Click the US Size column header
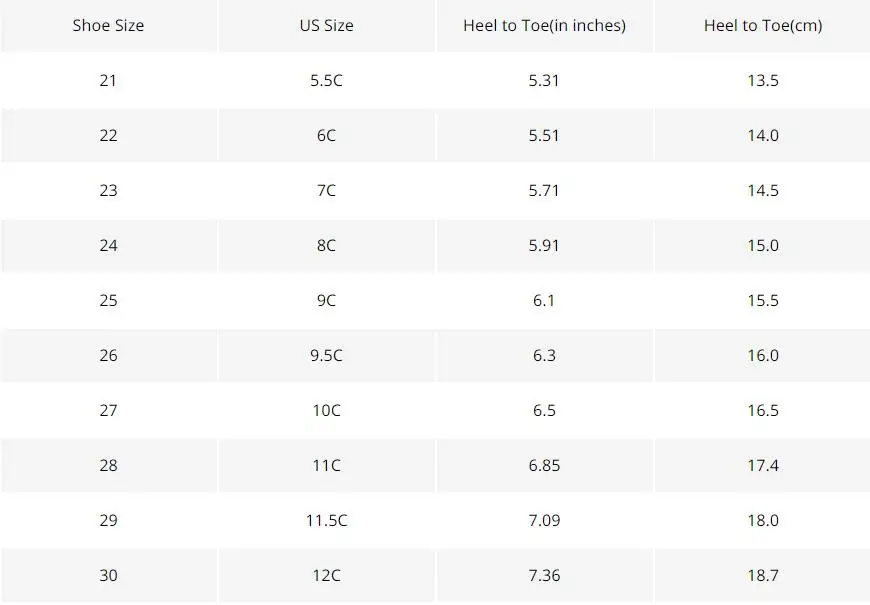 (326, 25)
